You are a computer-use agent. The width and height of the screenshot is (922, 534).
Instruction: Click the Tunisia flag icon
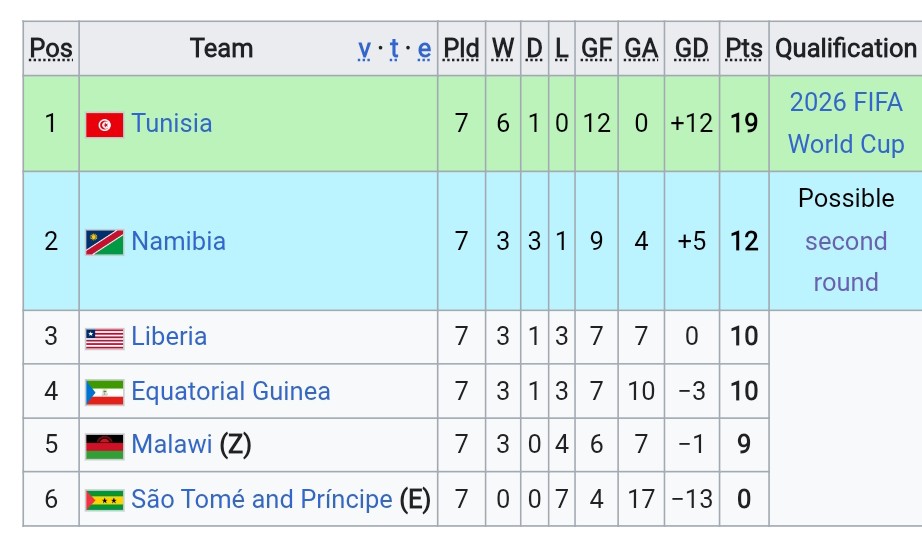click(x=105, y=125)
